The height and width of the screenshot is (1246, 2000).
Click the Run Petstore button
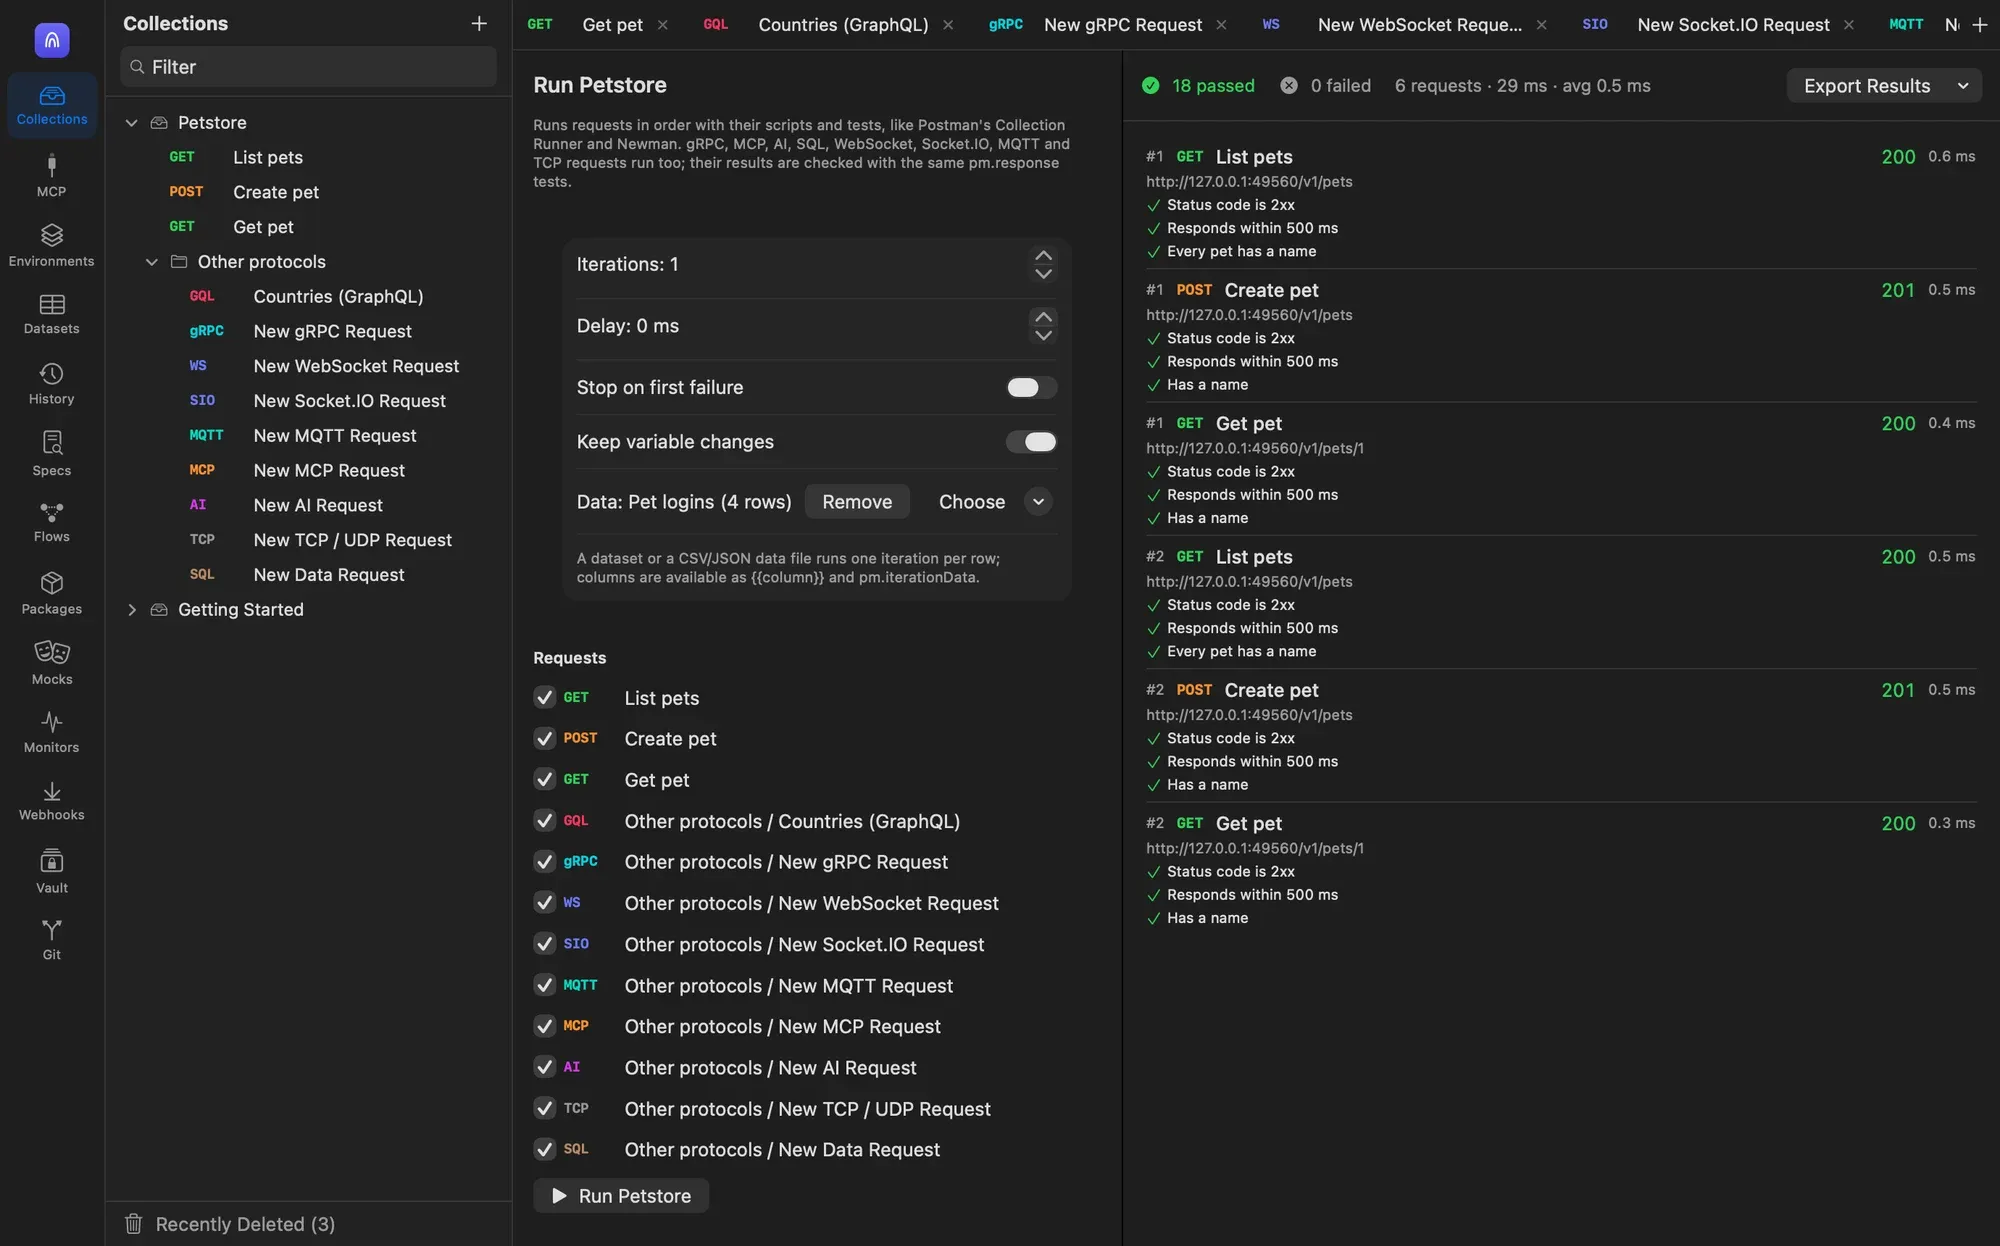[621, 1196]
